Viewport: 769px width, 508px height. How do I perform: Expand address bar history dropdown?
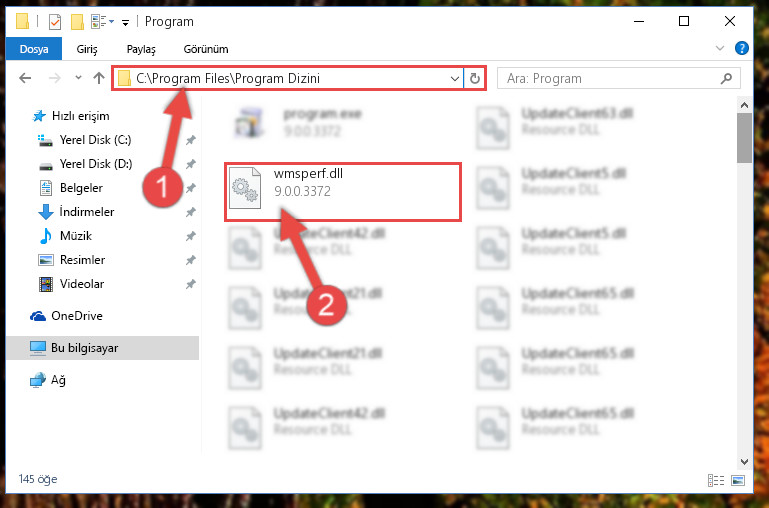[x=455, y=78]
